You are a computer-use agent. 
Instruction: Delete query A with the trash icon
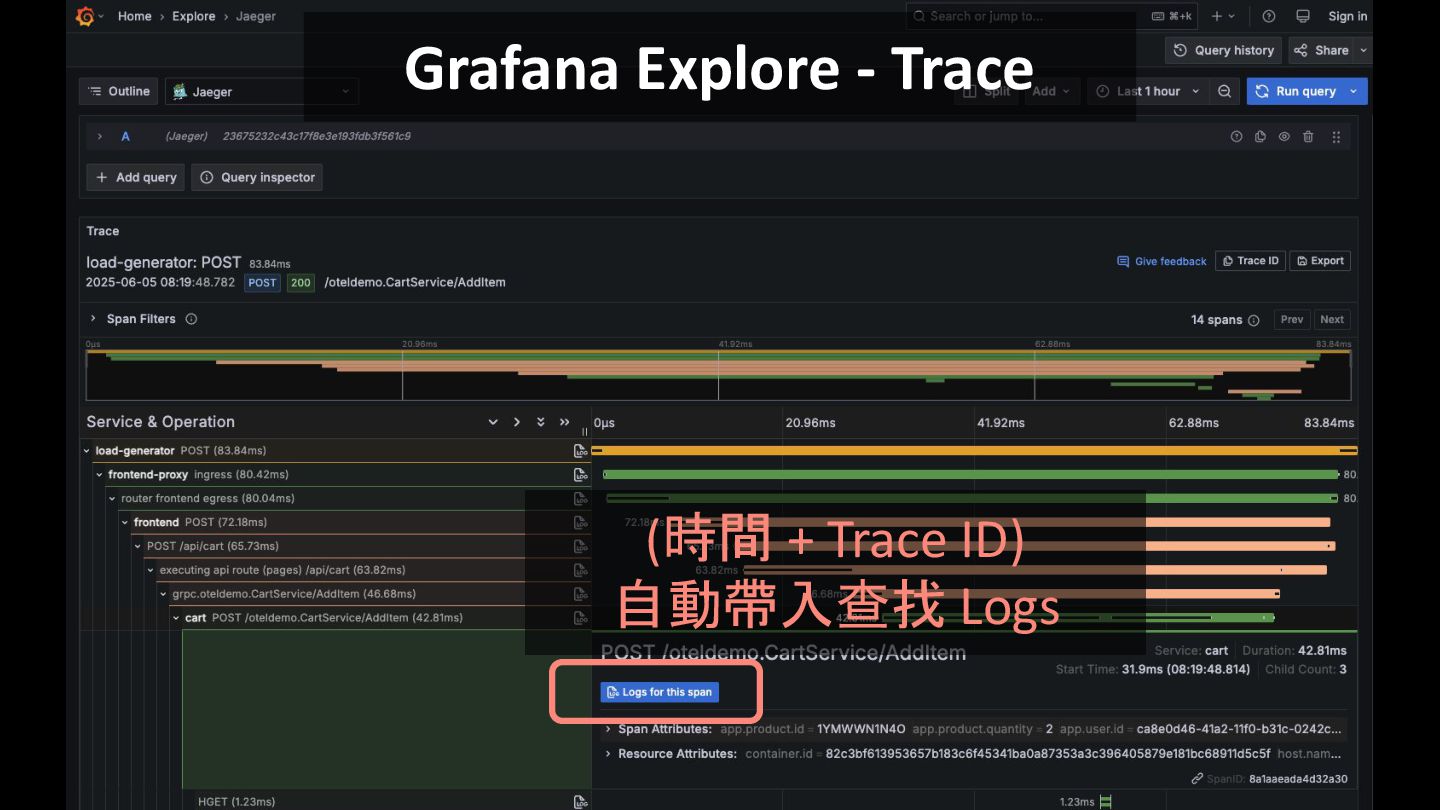(x=1308, y=136)
